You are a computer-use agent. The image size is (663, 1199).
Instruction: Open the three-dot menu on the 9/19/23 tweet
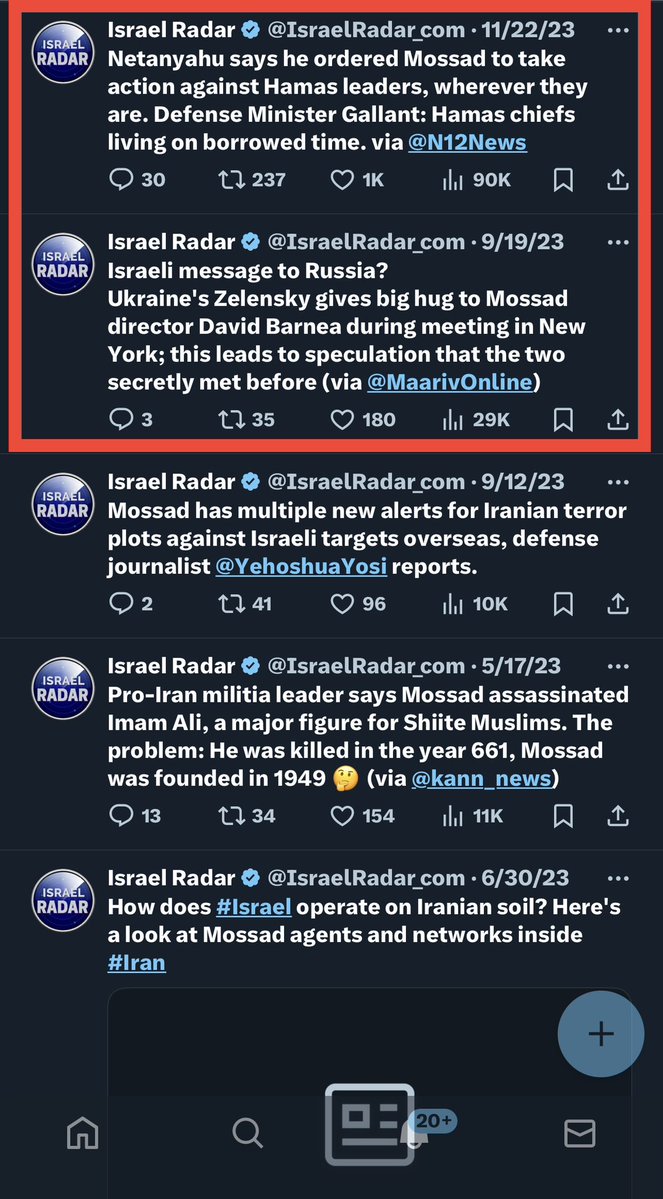point(619,242)
